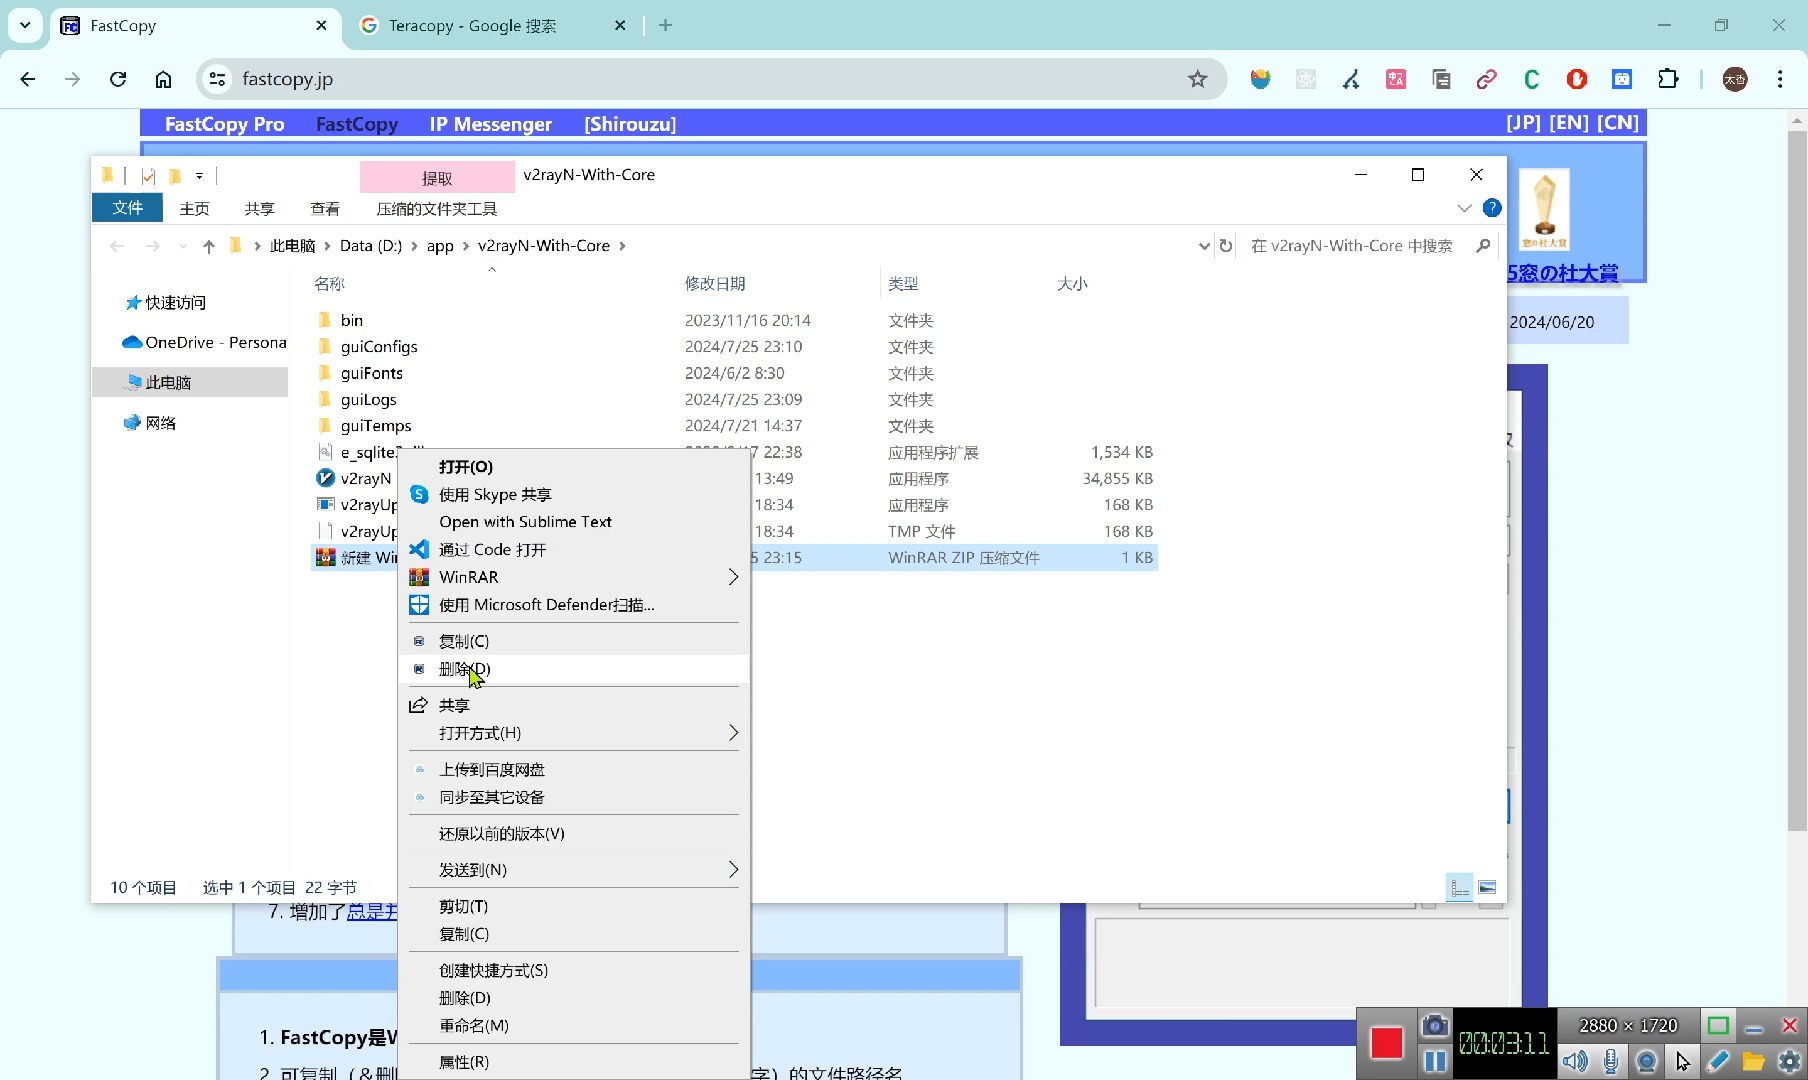Viewport: 1808px width, 1080px height.
Task: Expand 发送到(N) submenu
Action: (x=574, y=870)
